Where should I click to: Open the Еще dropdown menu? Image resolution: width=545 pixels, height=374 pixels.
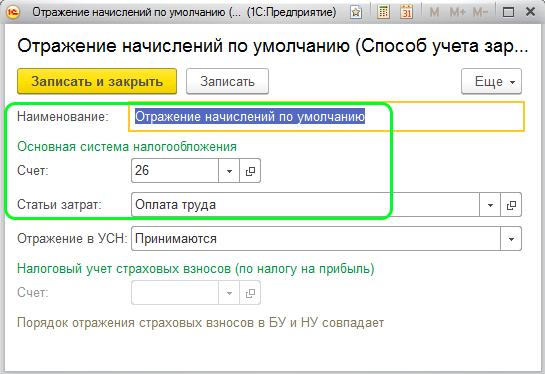[x=491, y=81]
